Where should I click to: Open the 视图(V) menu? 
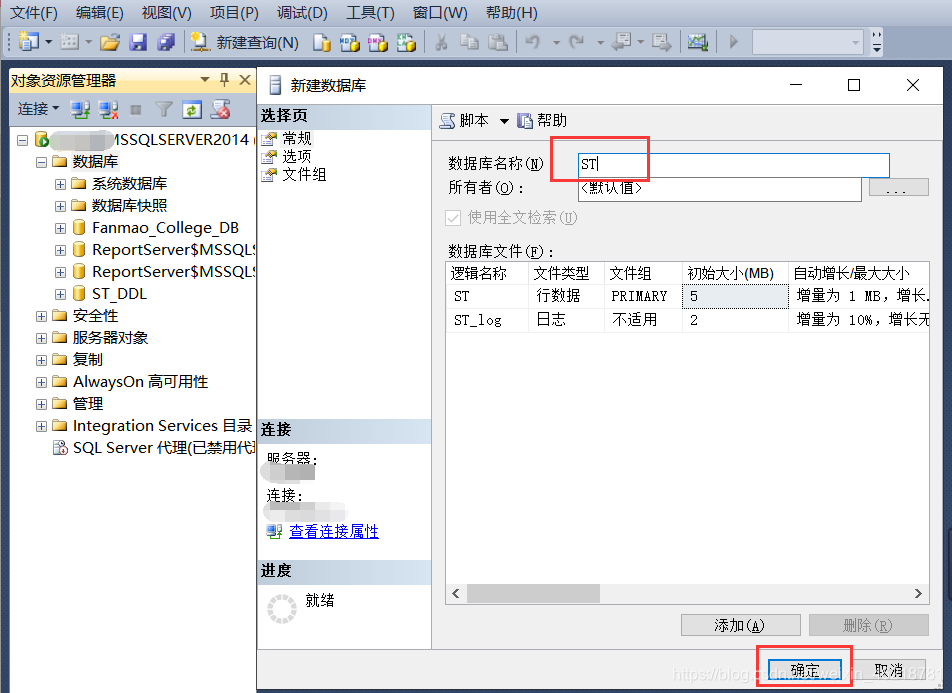coord(166,13)
